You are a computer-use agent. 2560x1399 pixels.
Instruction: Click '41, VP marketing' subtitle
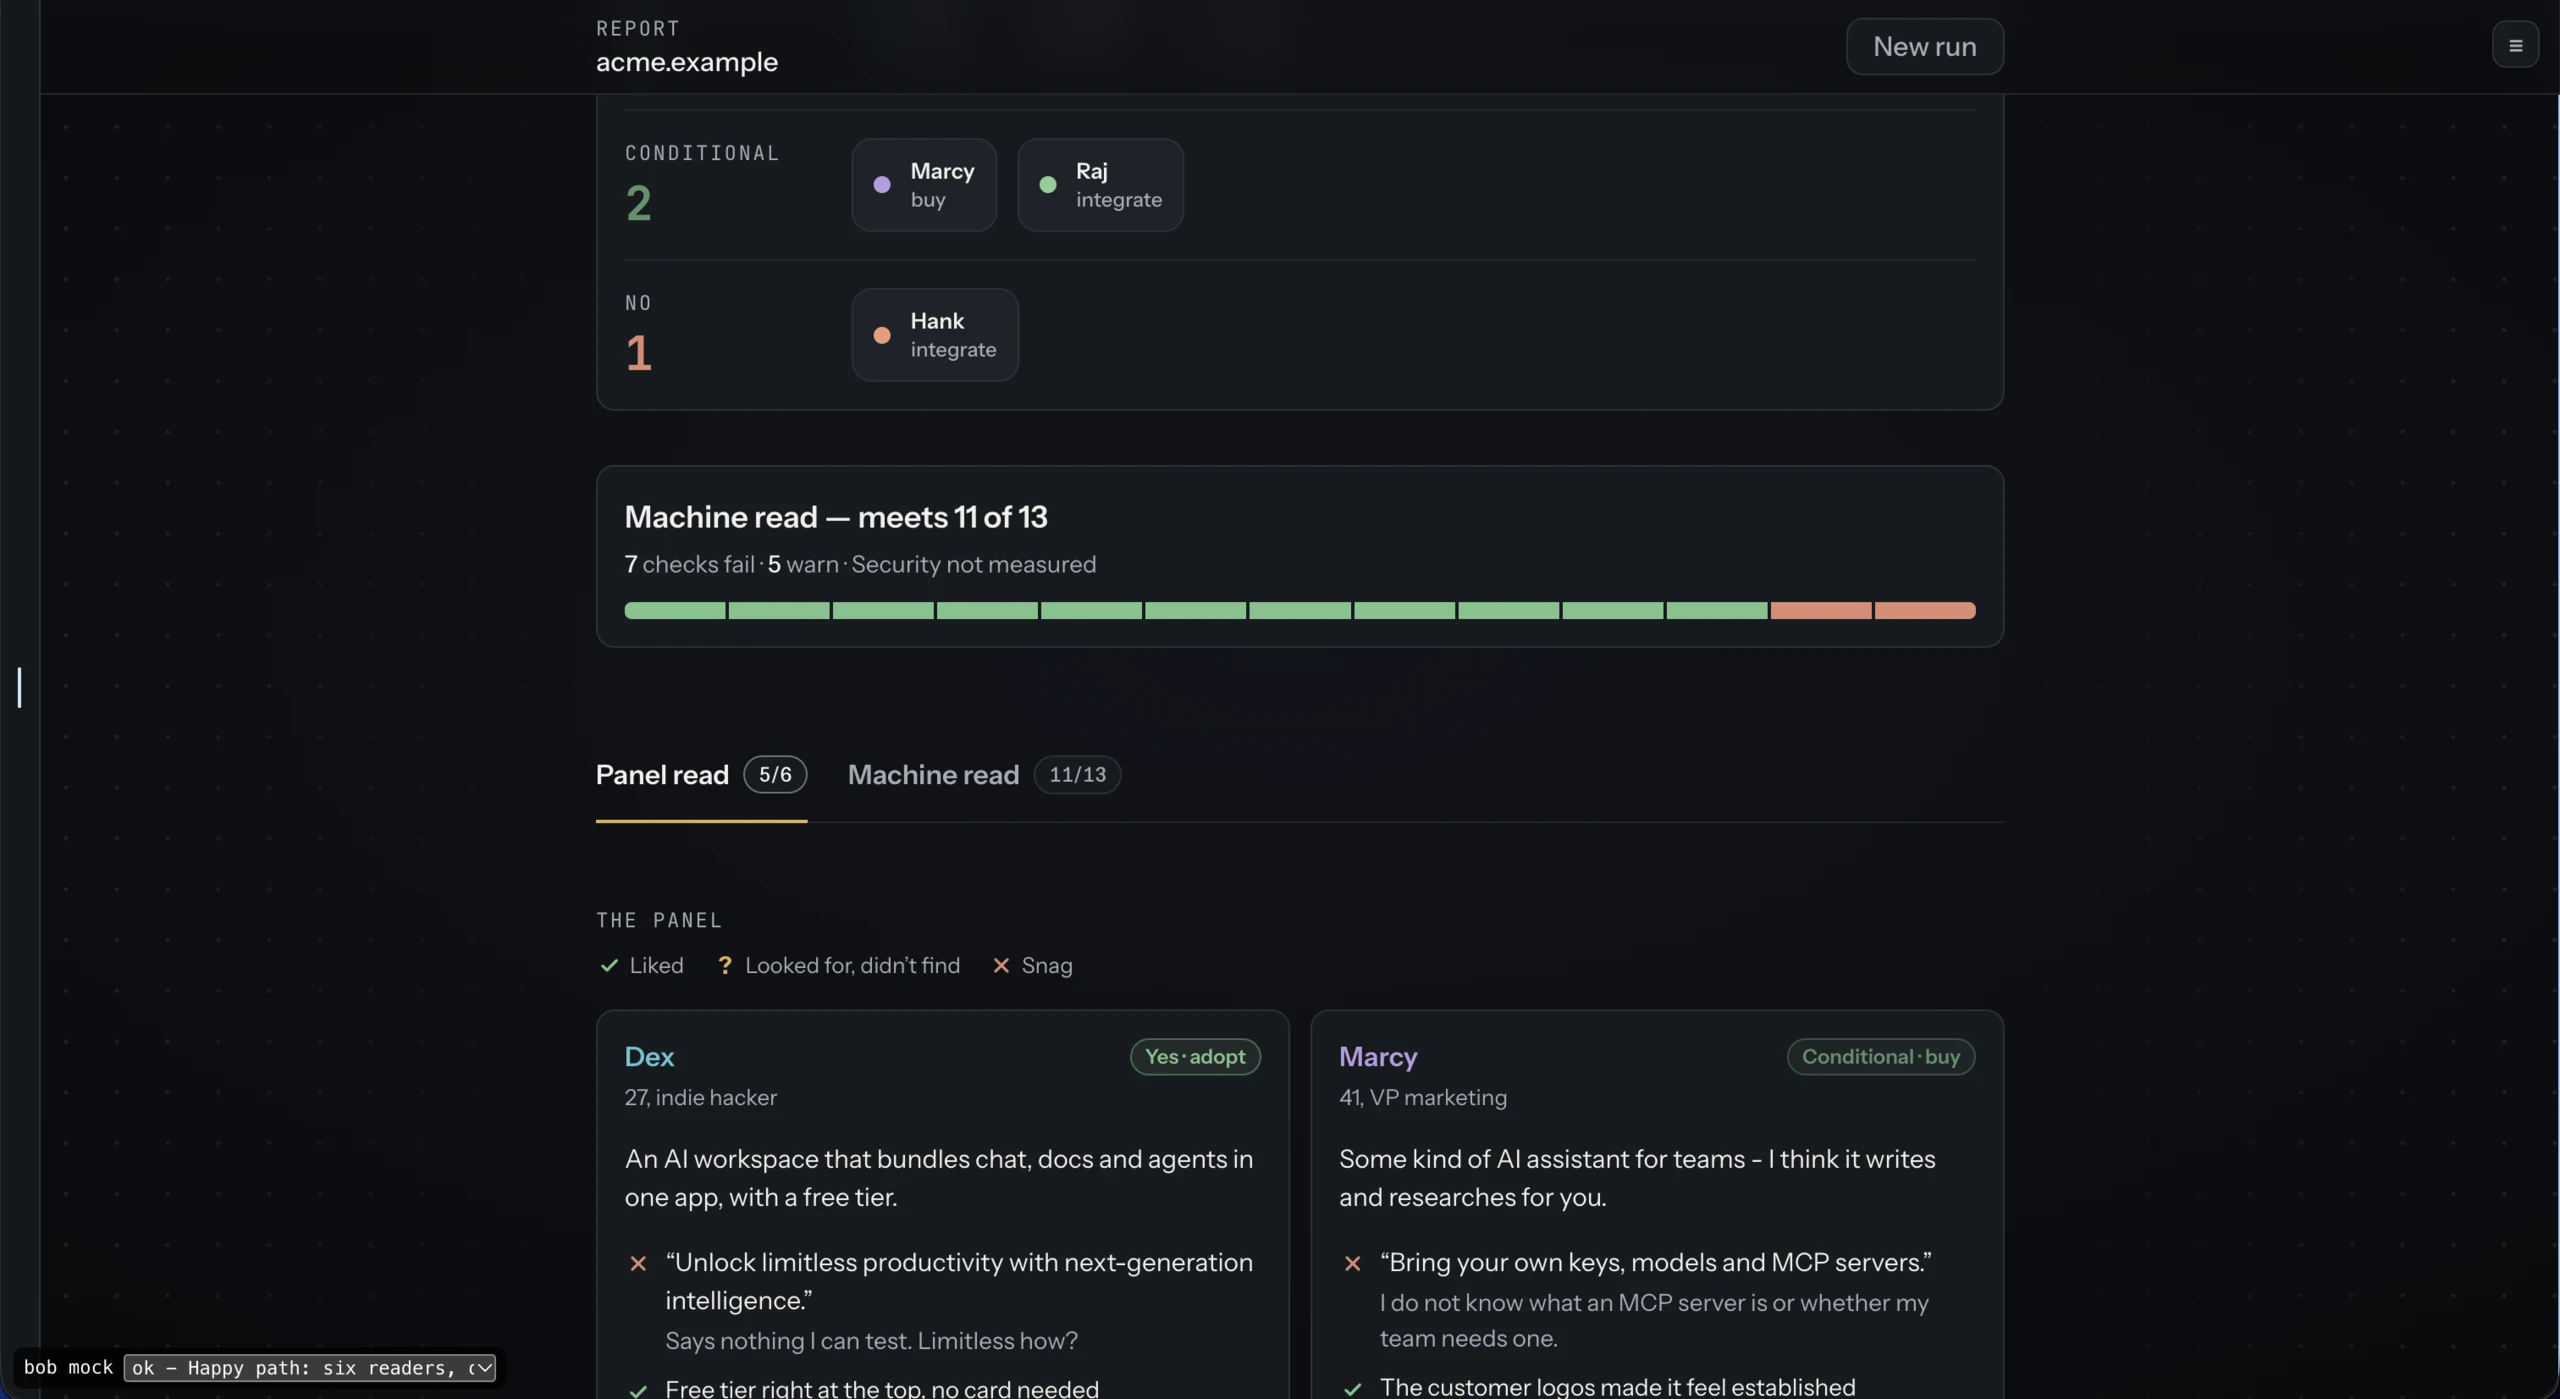point(1423,1098)
